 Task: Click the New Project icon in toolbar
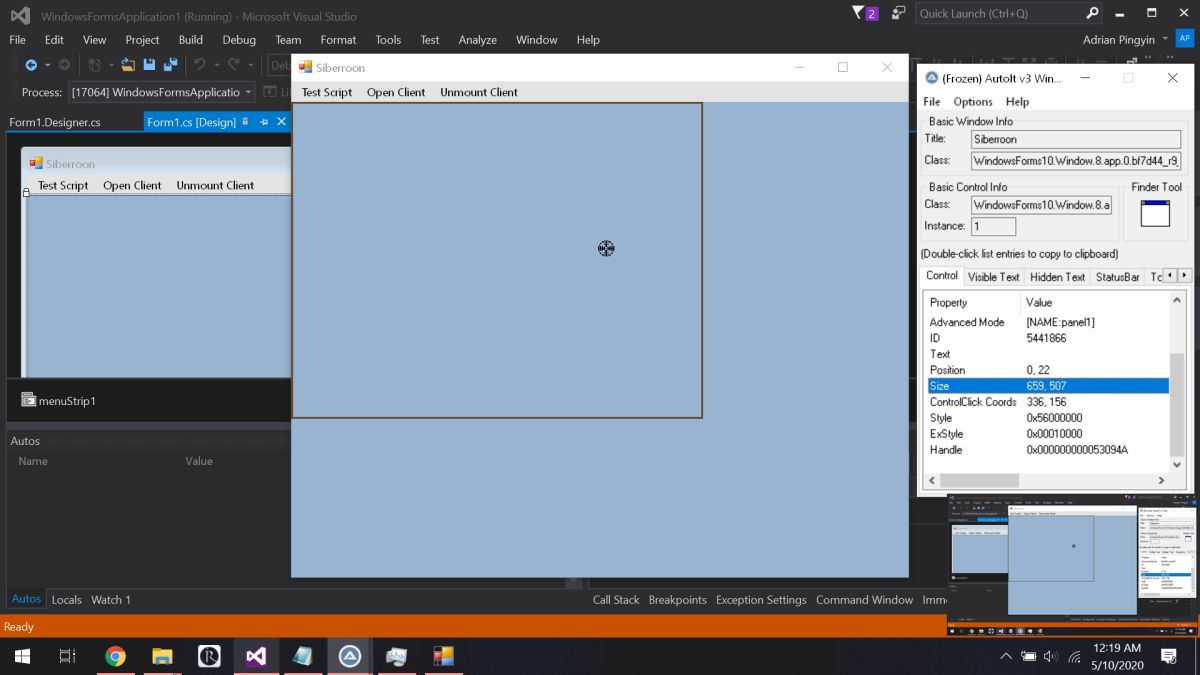point(95,65)
